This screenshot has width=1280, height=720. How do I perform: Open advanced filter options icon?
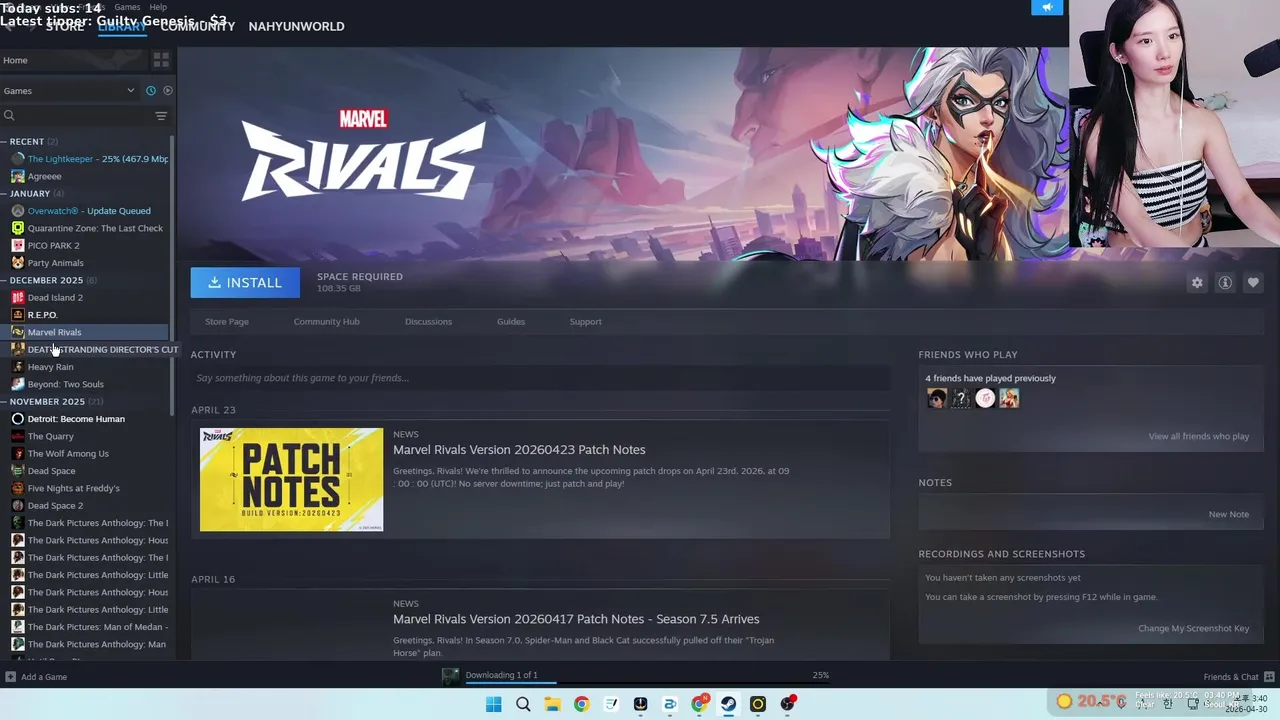click(161, 116)
